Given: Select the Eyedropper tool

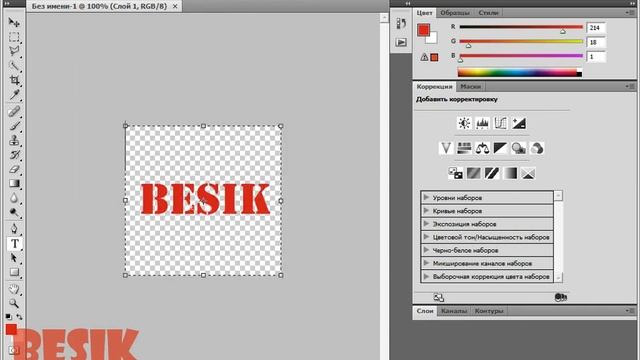Looking at the screenshot, I should pos(14,95).
